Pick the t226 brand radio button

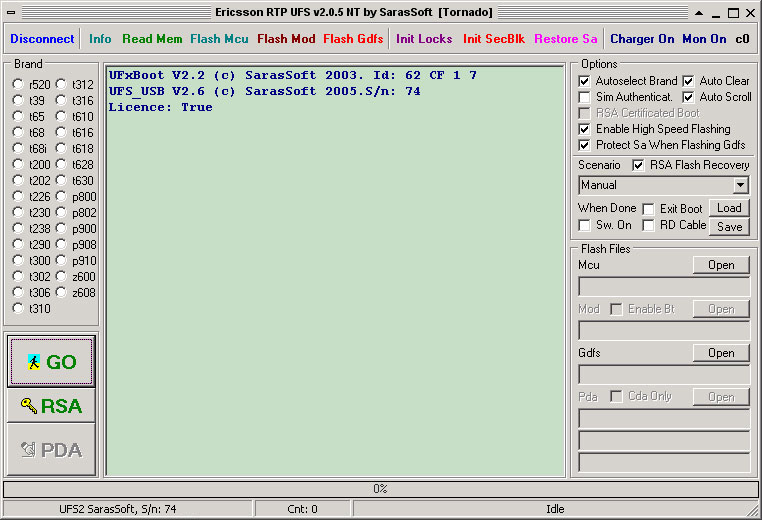click(x=18, y=196)
